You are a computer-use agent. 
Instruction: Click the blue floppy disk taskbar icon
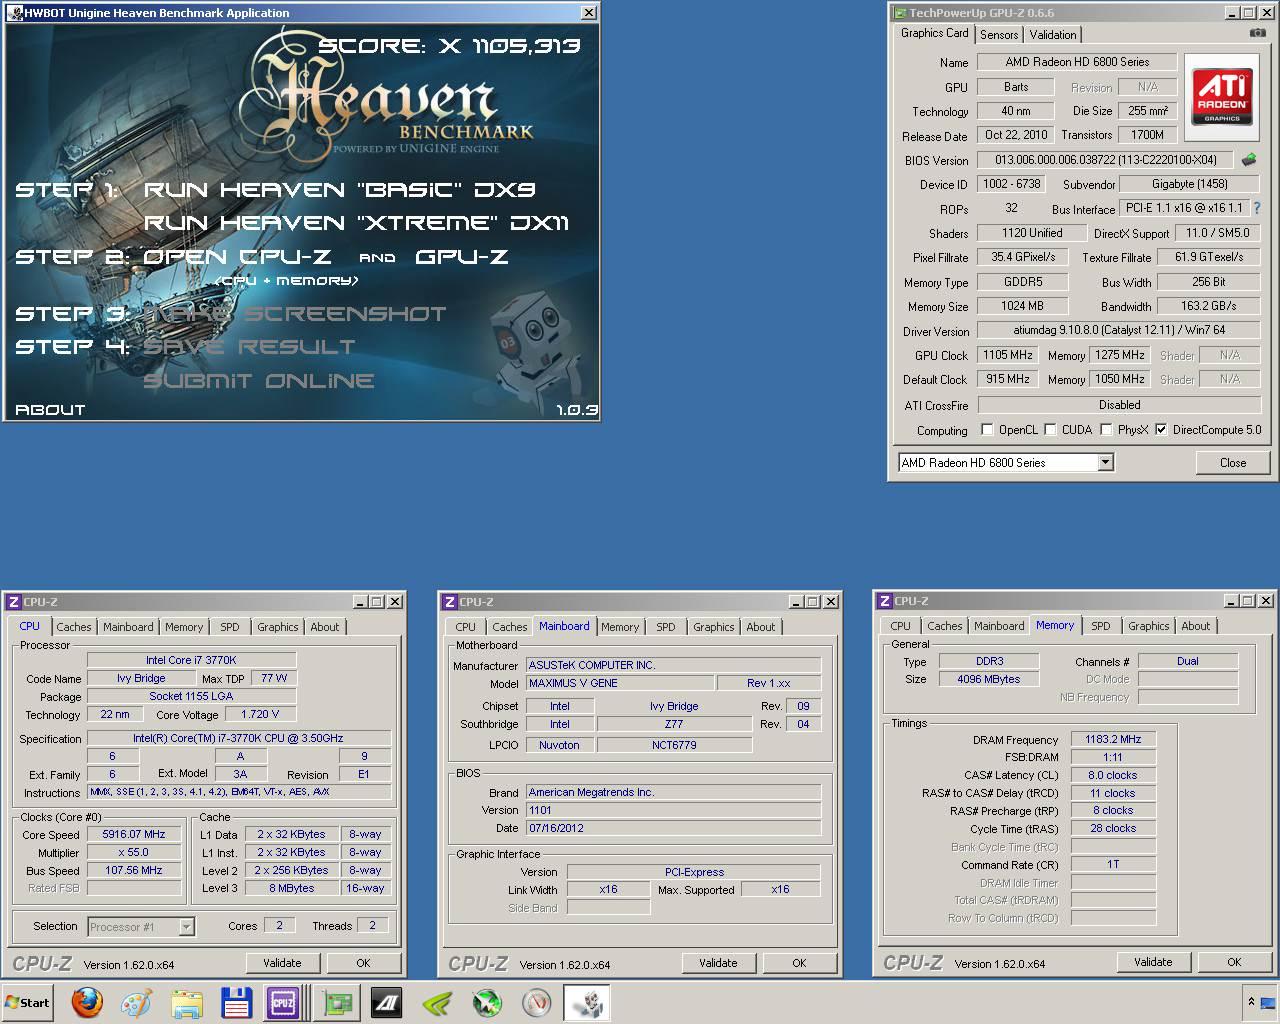pyautogui.click(x=236, y=1002)
